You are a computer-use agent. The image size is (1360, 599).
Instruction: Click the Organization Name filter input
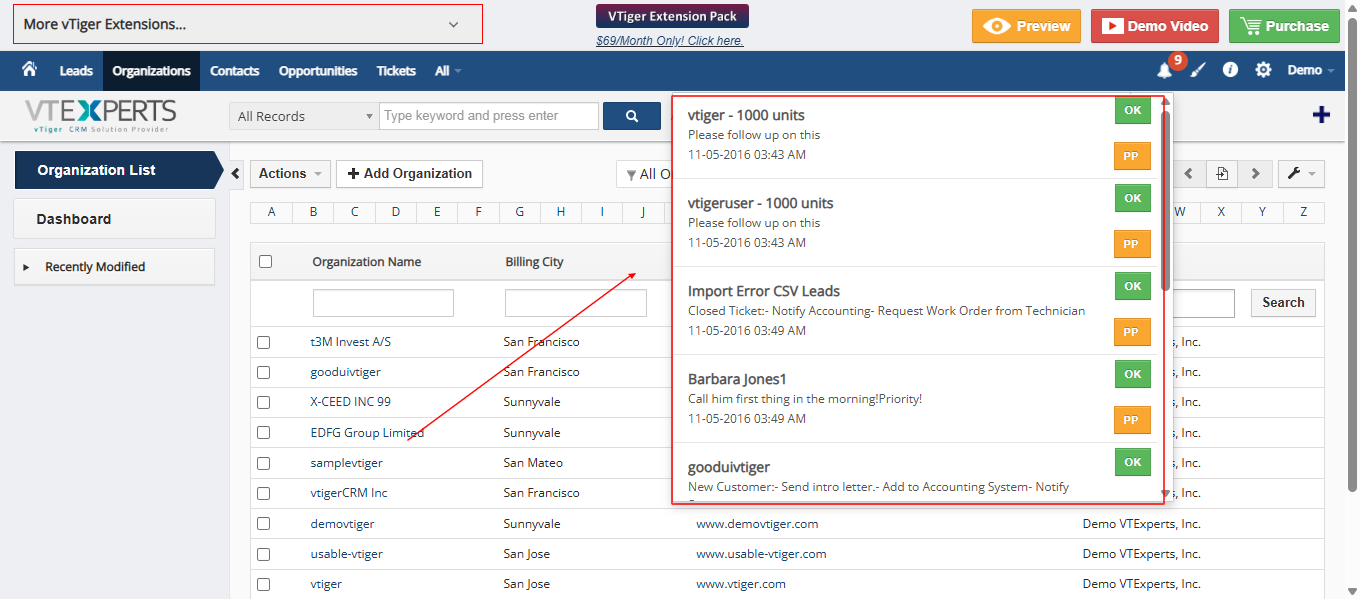click(x=383, y=303)
